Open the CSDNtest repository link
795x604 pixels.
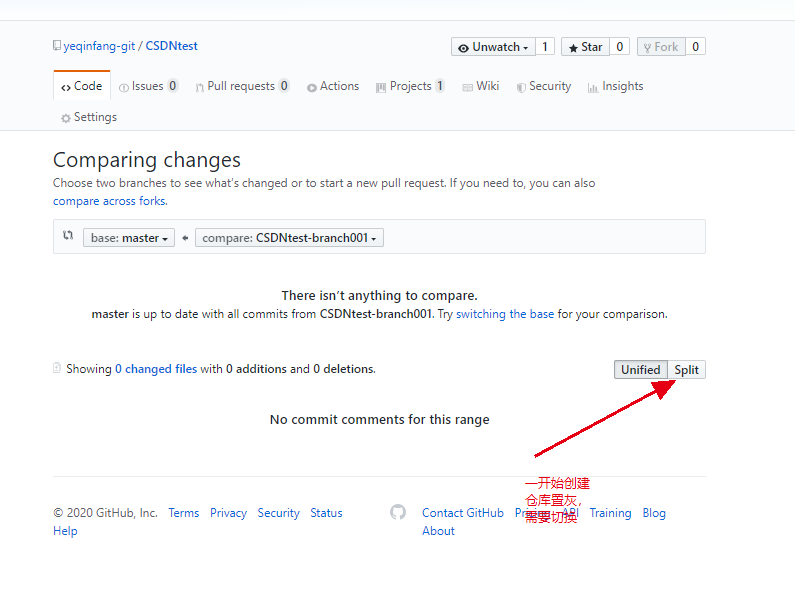pyautogui.click(x=171, y=46)
